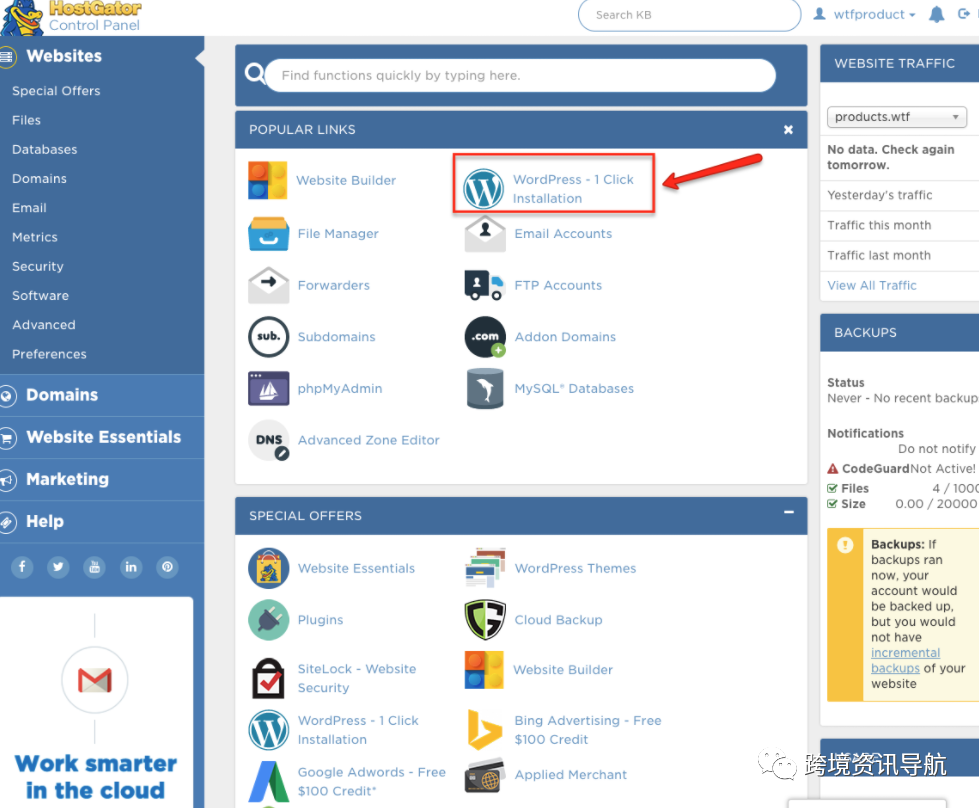Open the notifications bell icon
979x808 pixels.
[936, 14]
